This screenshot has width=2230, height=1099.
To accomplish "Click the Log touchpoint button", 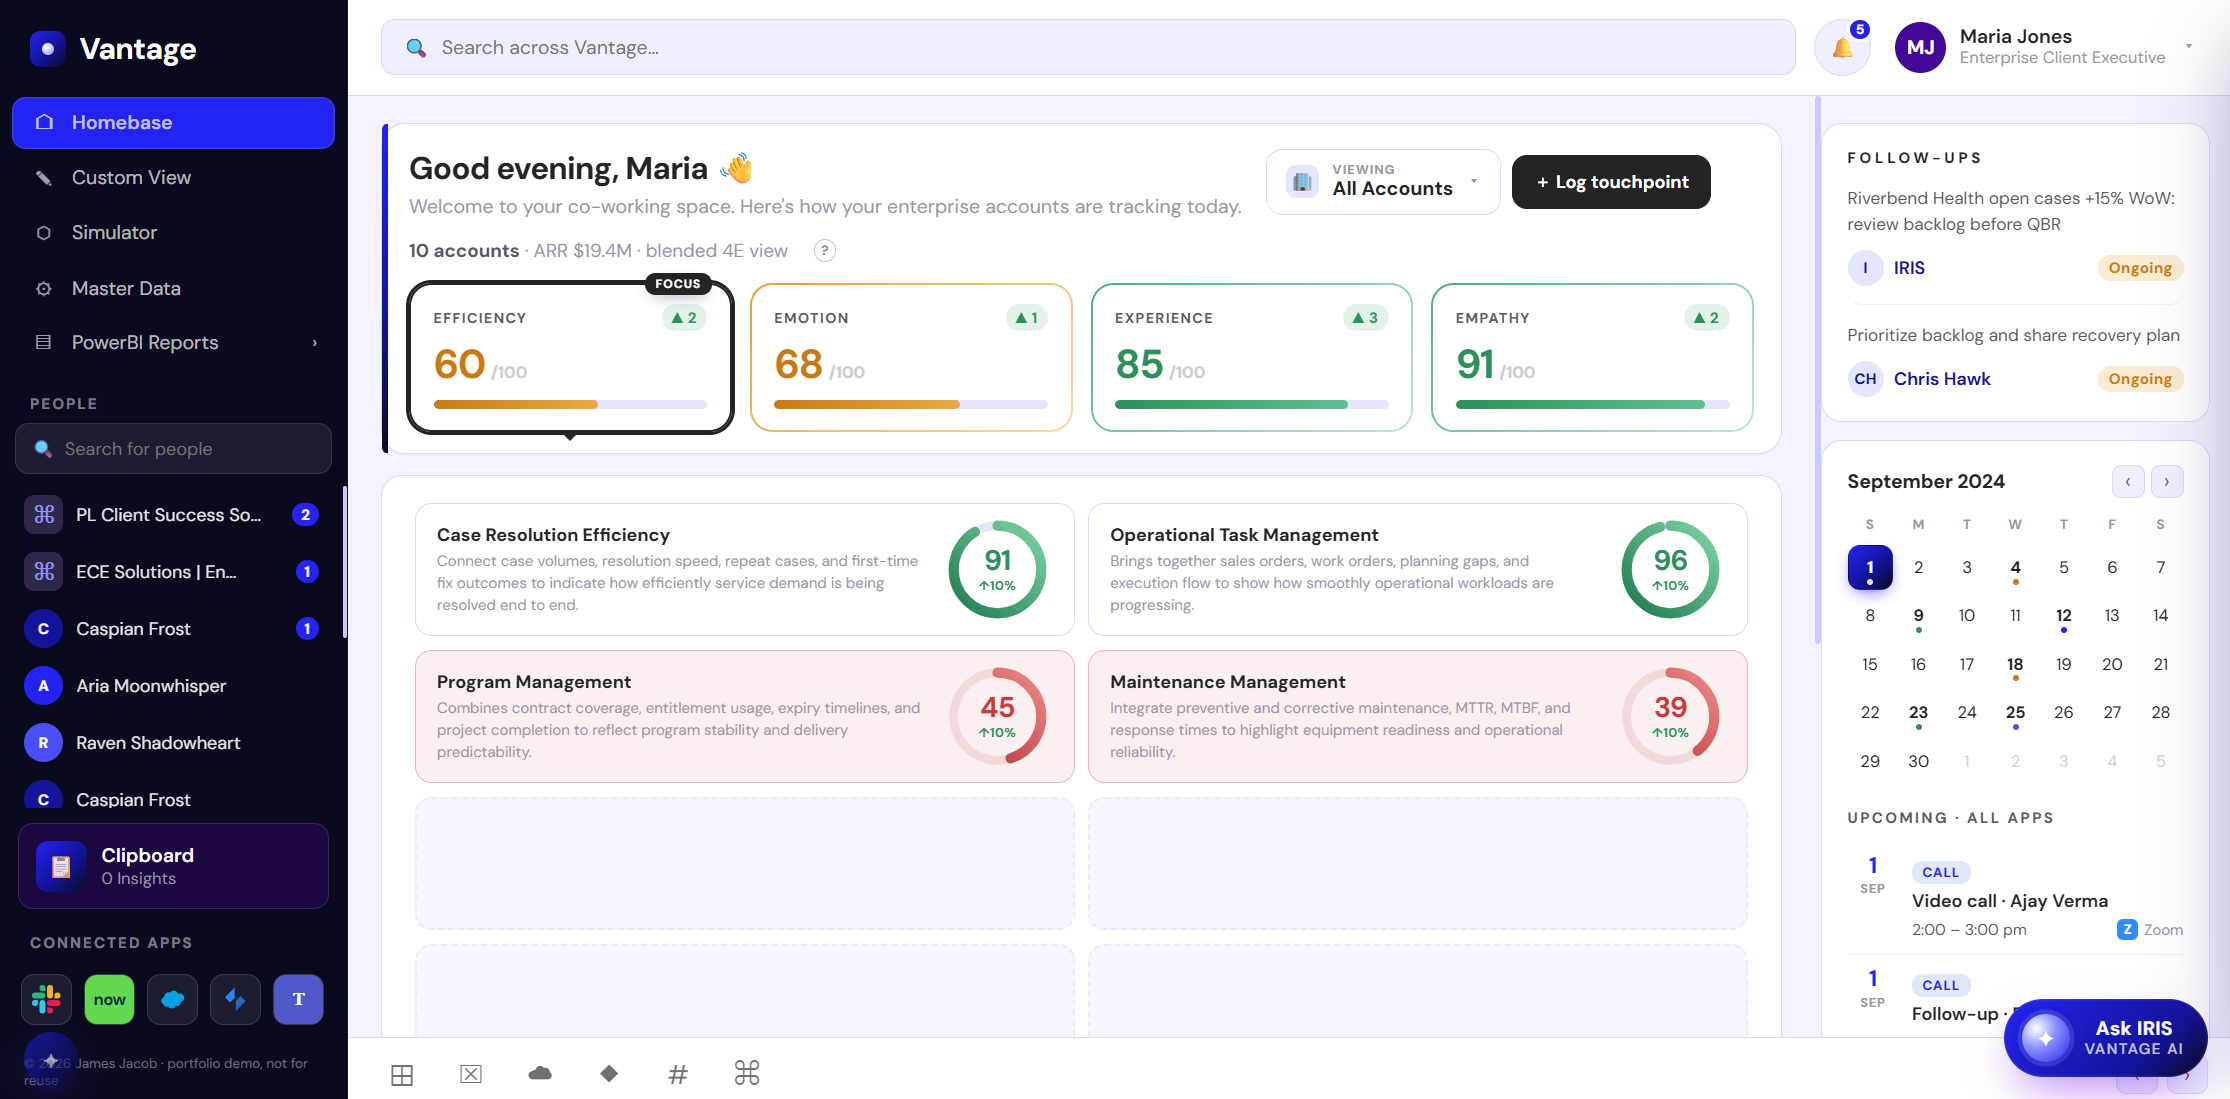I will click(1611, 182).
